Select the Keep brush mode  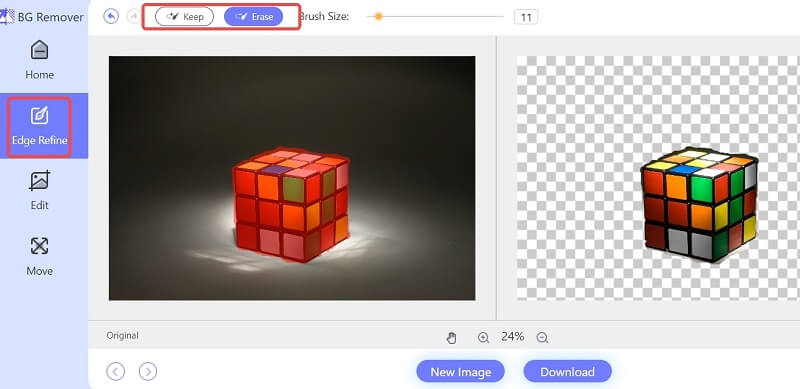[x=184, y=16]
